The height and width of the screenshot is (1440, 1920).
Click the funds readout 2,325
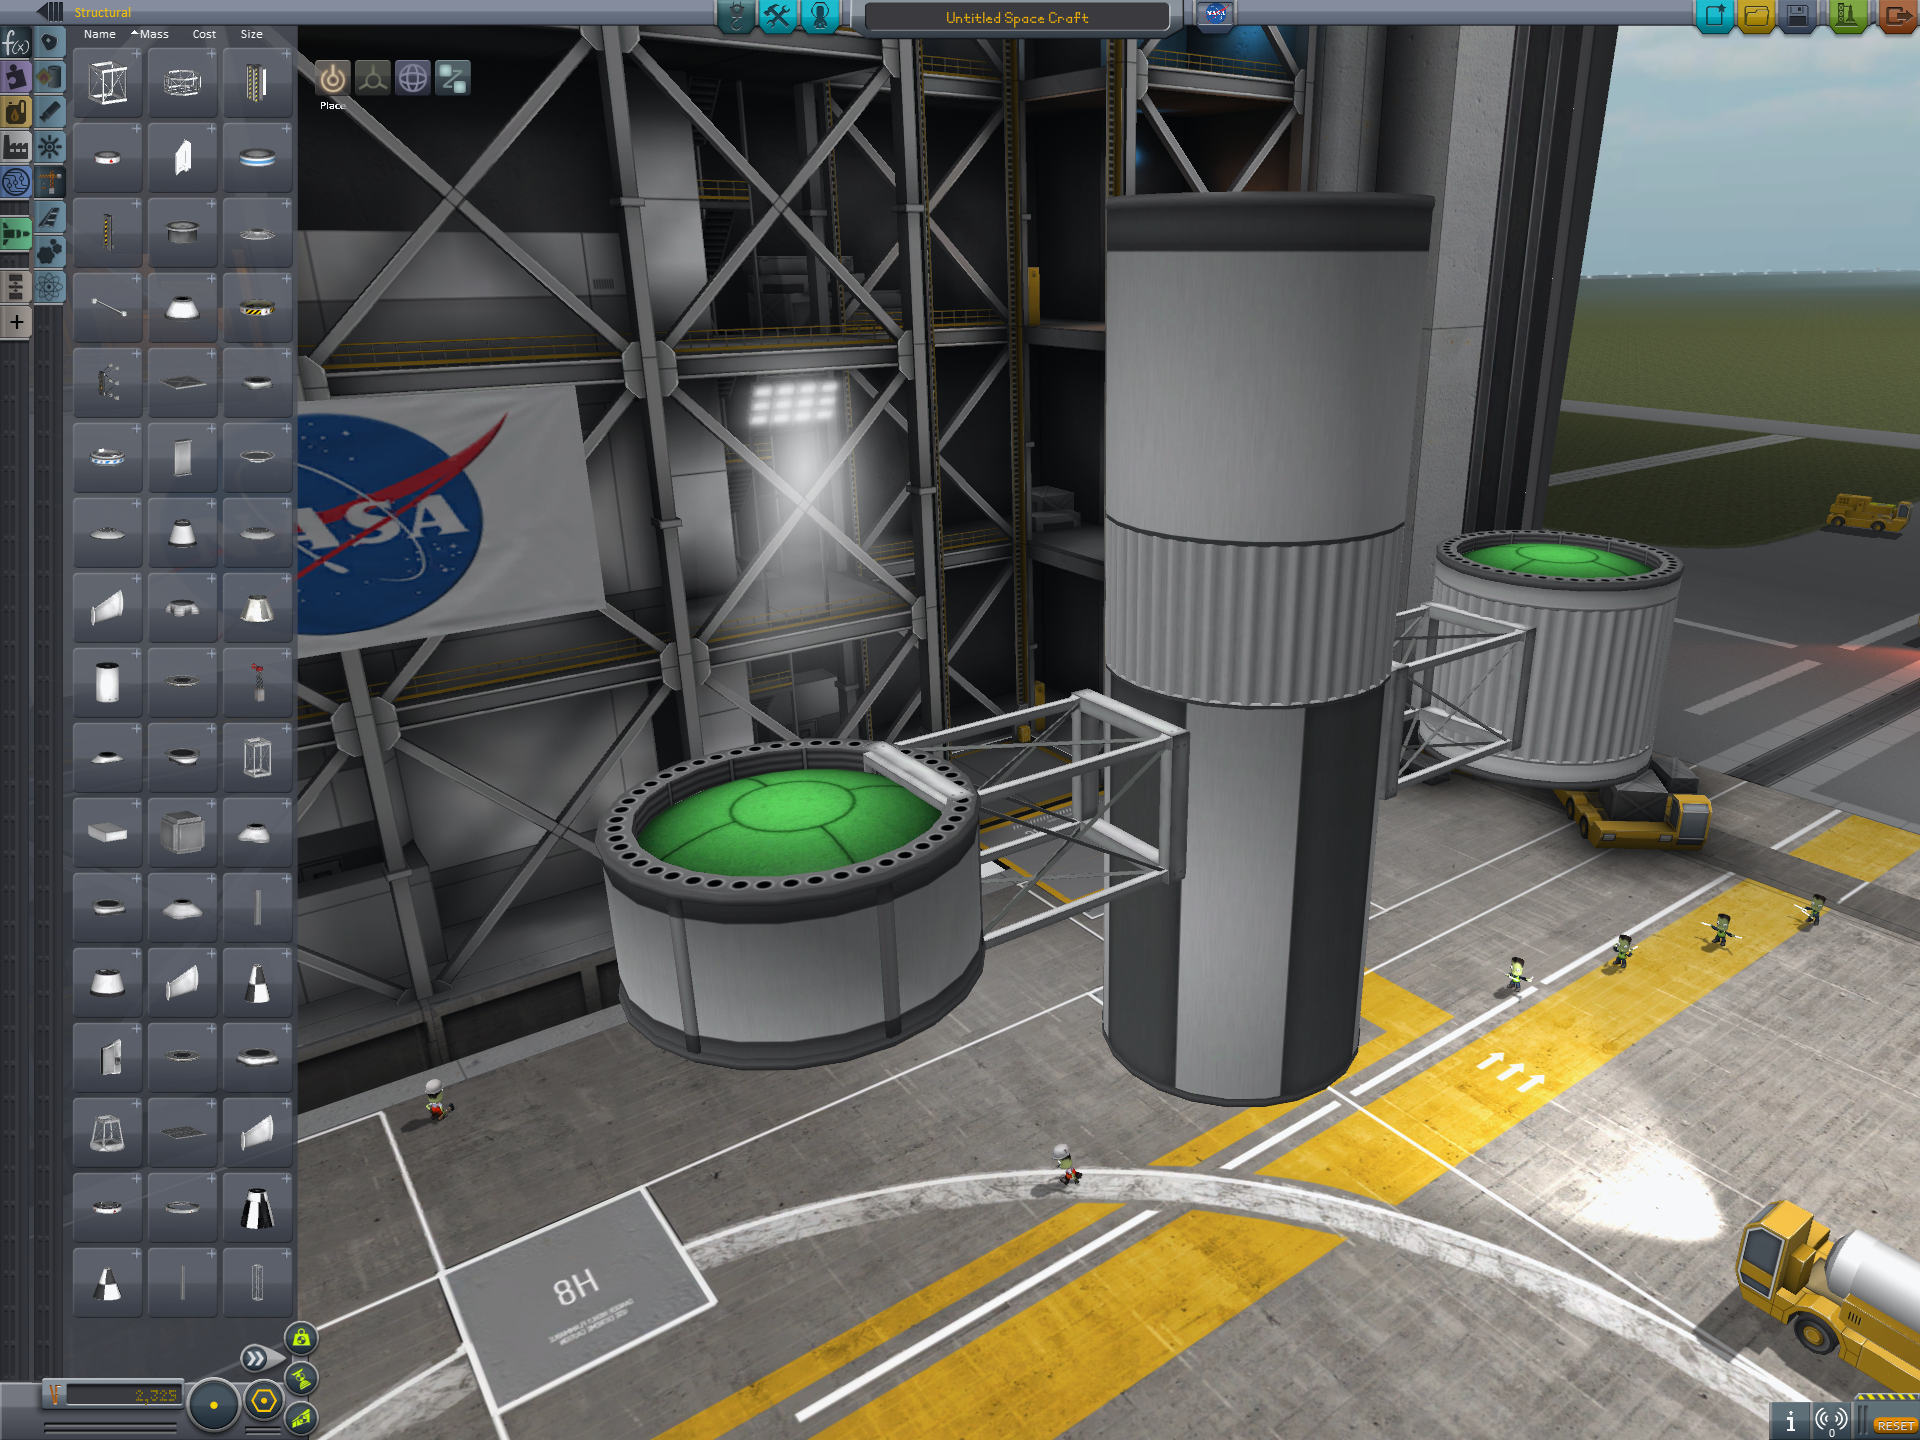click(124, 1395)
